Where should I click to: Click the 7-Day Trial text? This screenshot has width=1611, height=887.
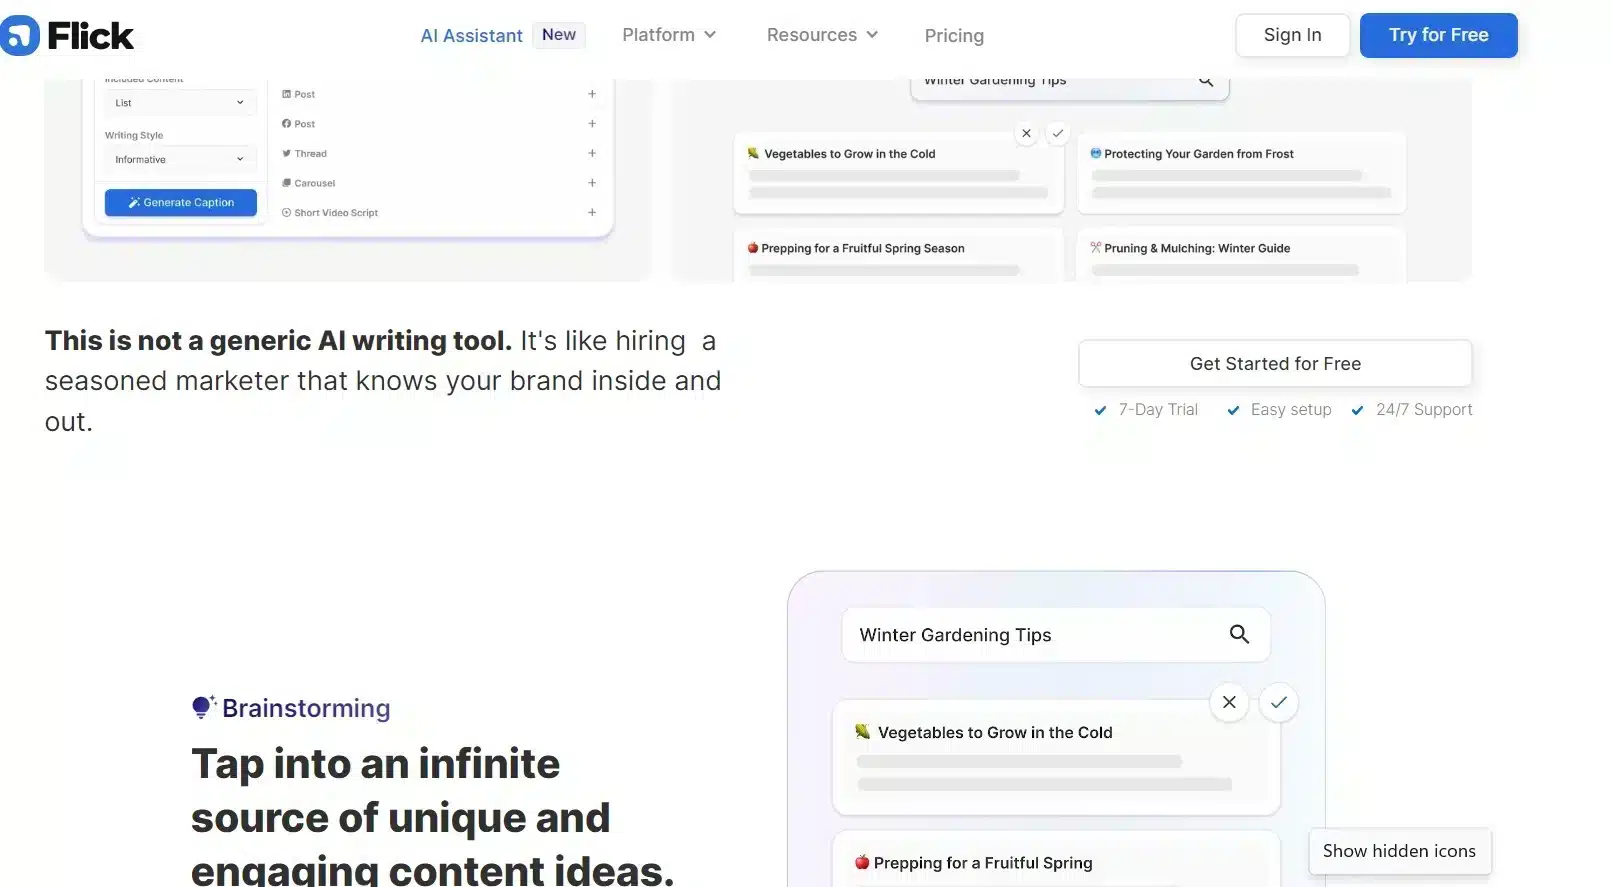(1158, 410)
